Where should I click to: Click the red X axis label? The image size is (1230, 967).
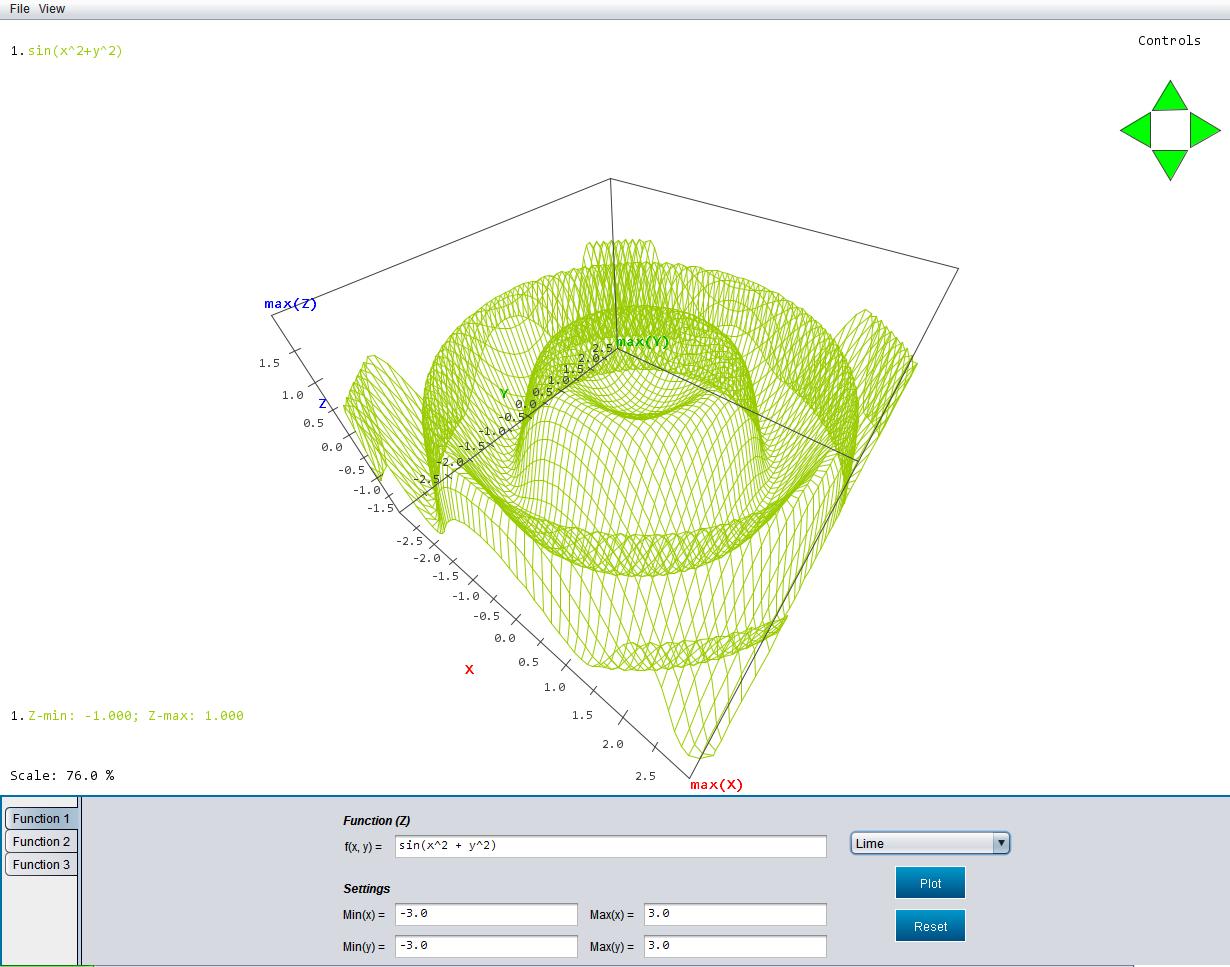(x=469, y=670)
